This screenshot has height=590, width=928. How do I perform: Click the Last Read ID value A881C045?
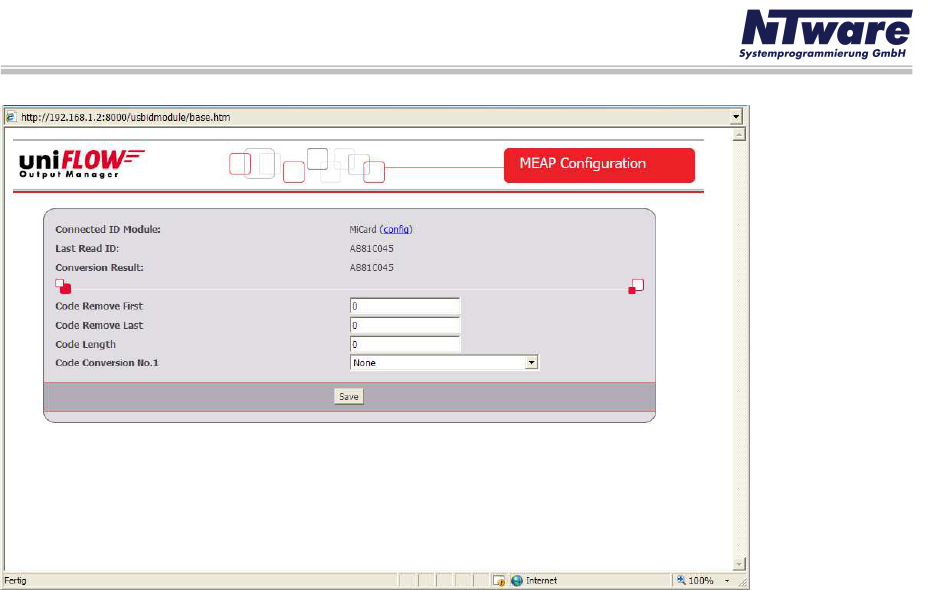click(371, 249)
